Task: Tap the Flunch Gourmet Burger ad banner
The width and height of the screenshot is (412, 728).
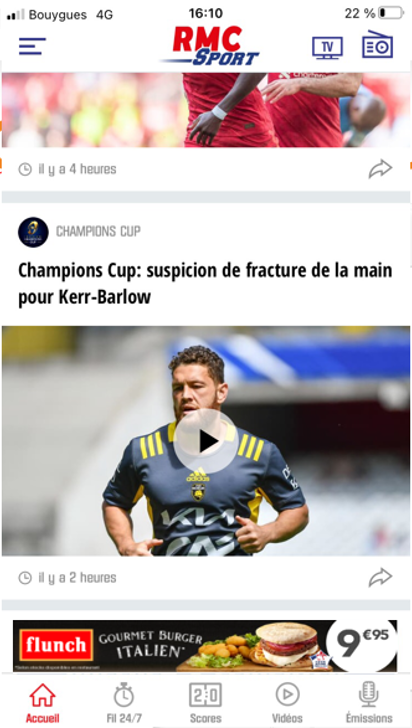Action: (205, 645)
